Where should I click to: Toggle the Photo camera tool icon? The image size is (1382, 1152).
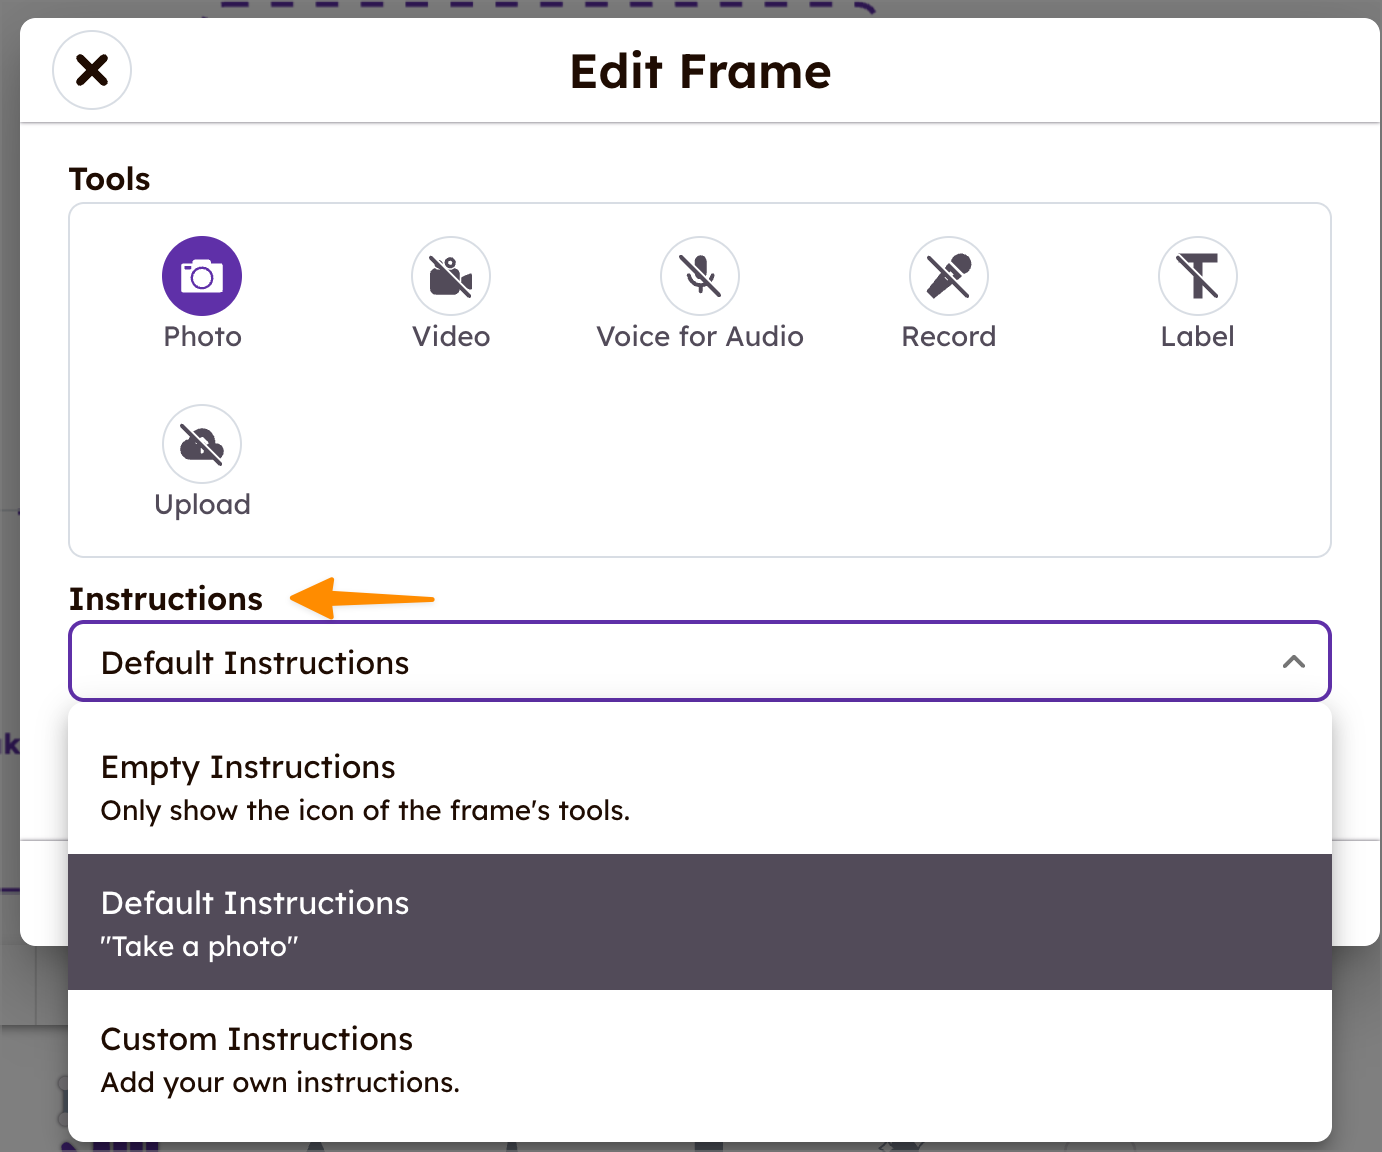[202, 276]
